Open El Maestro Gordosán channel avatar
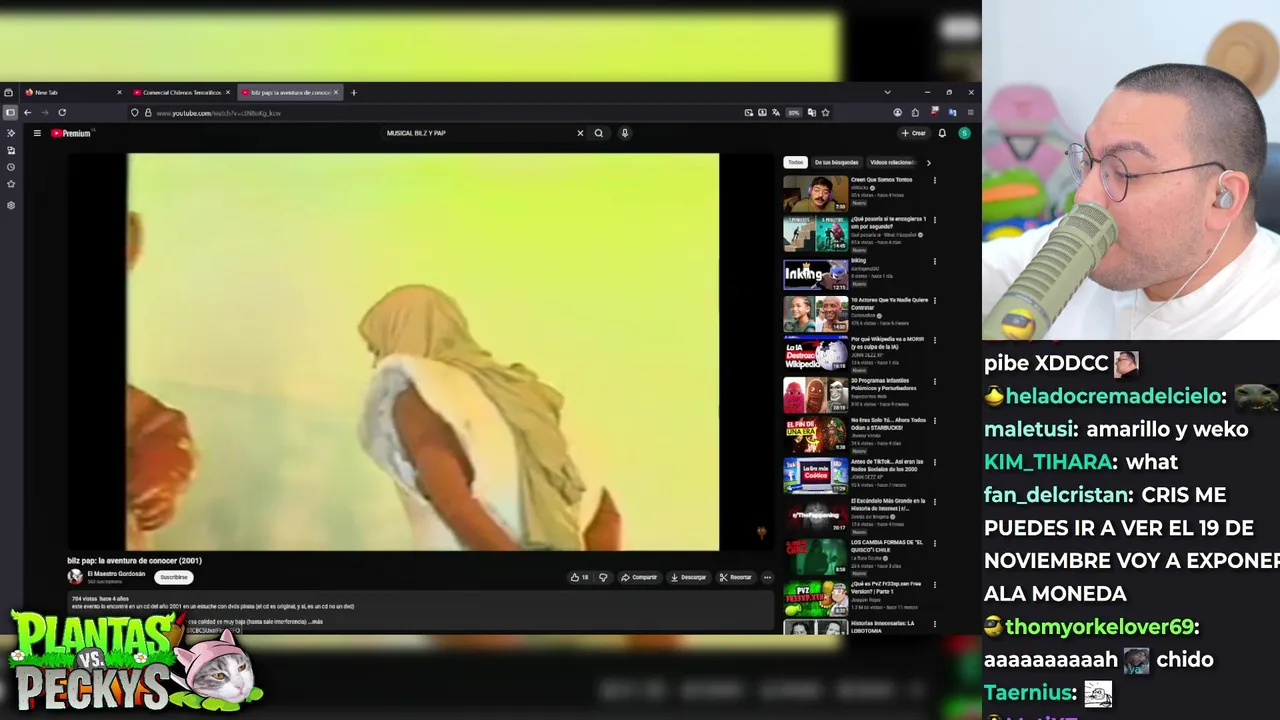Viewport: 1280px width, 720px height. [x=75, y=577]
